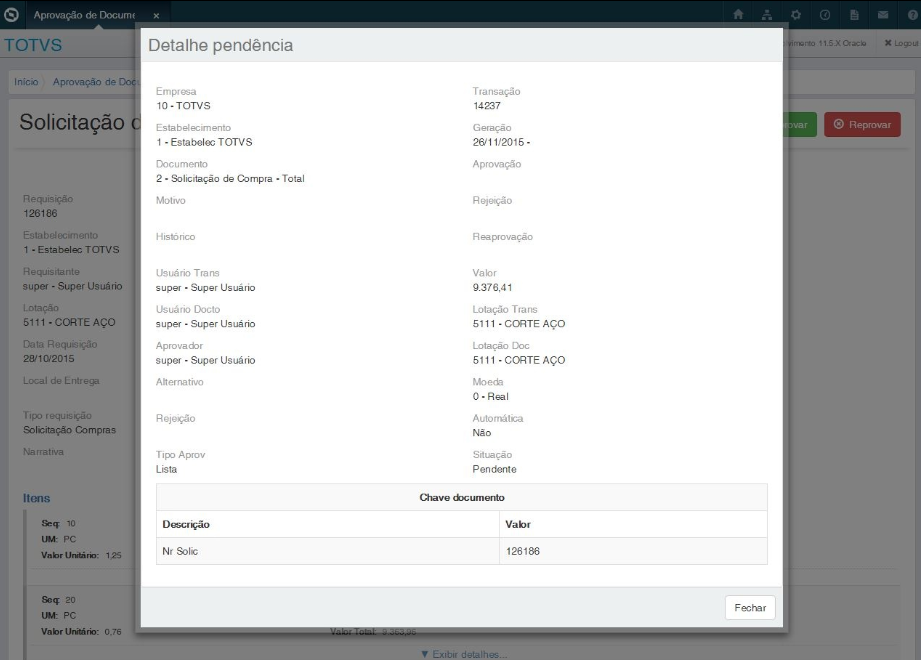Open the settings gear icon
Screen dimensions: 921x660
click(796, 15)
